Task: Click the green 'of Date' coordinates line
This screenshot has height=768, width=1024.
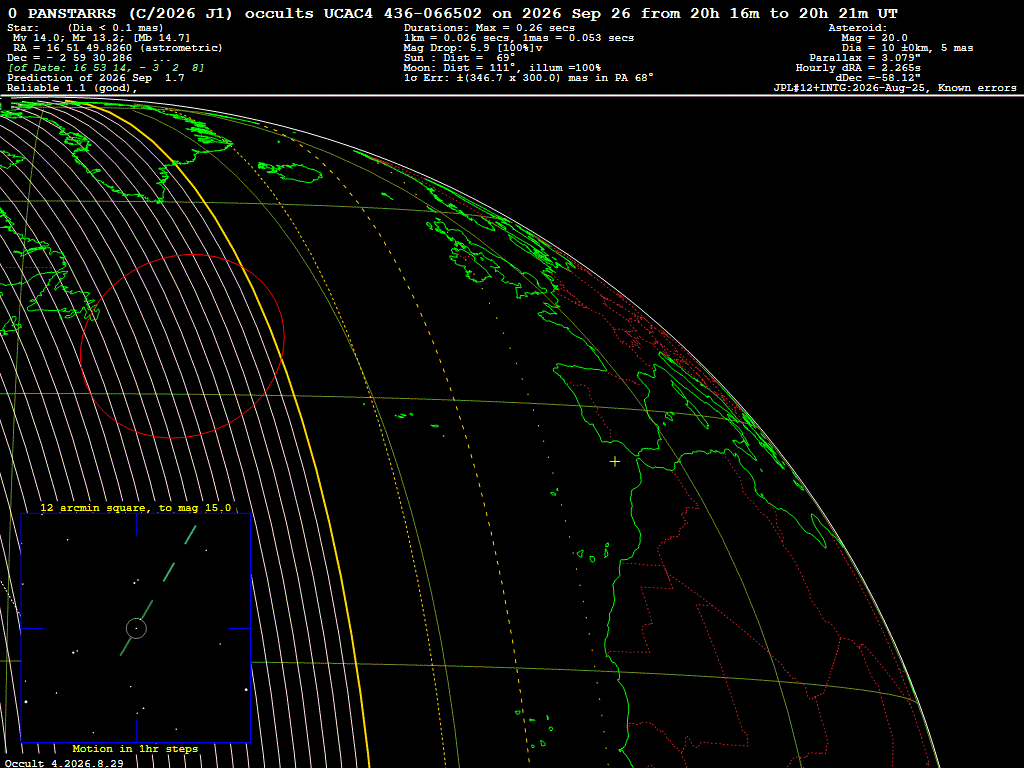Action: point(106,67)
